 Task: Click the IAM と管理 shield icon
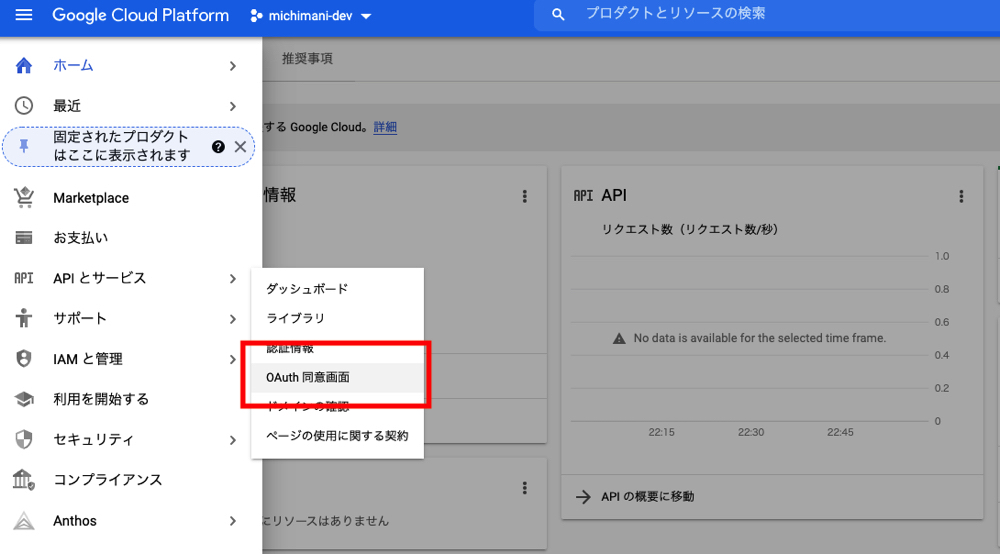24,359
